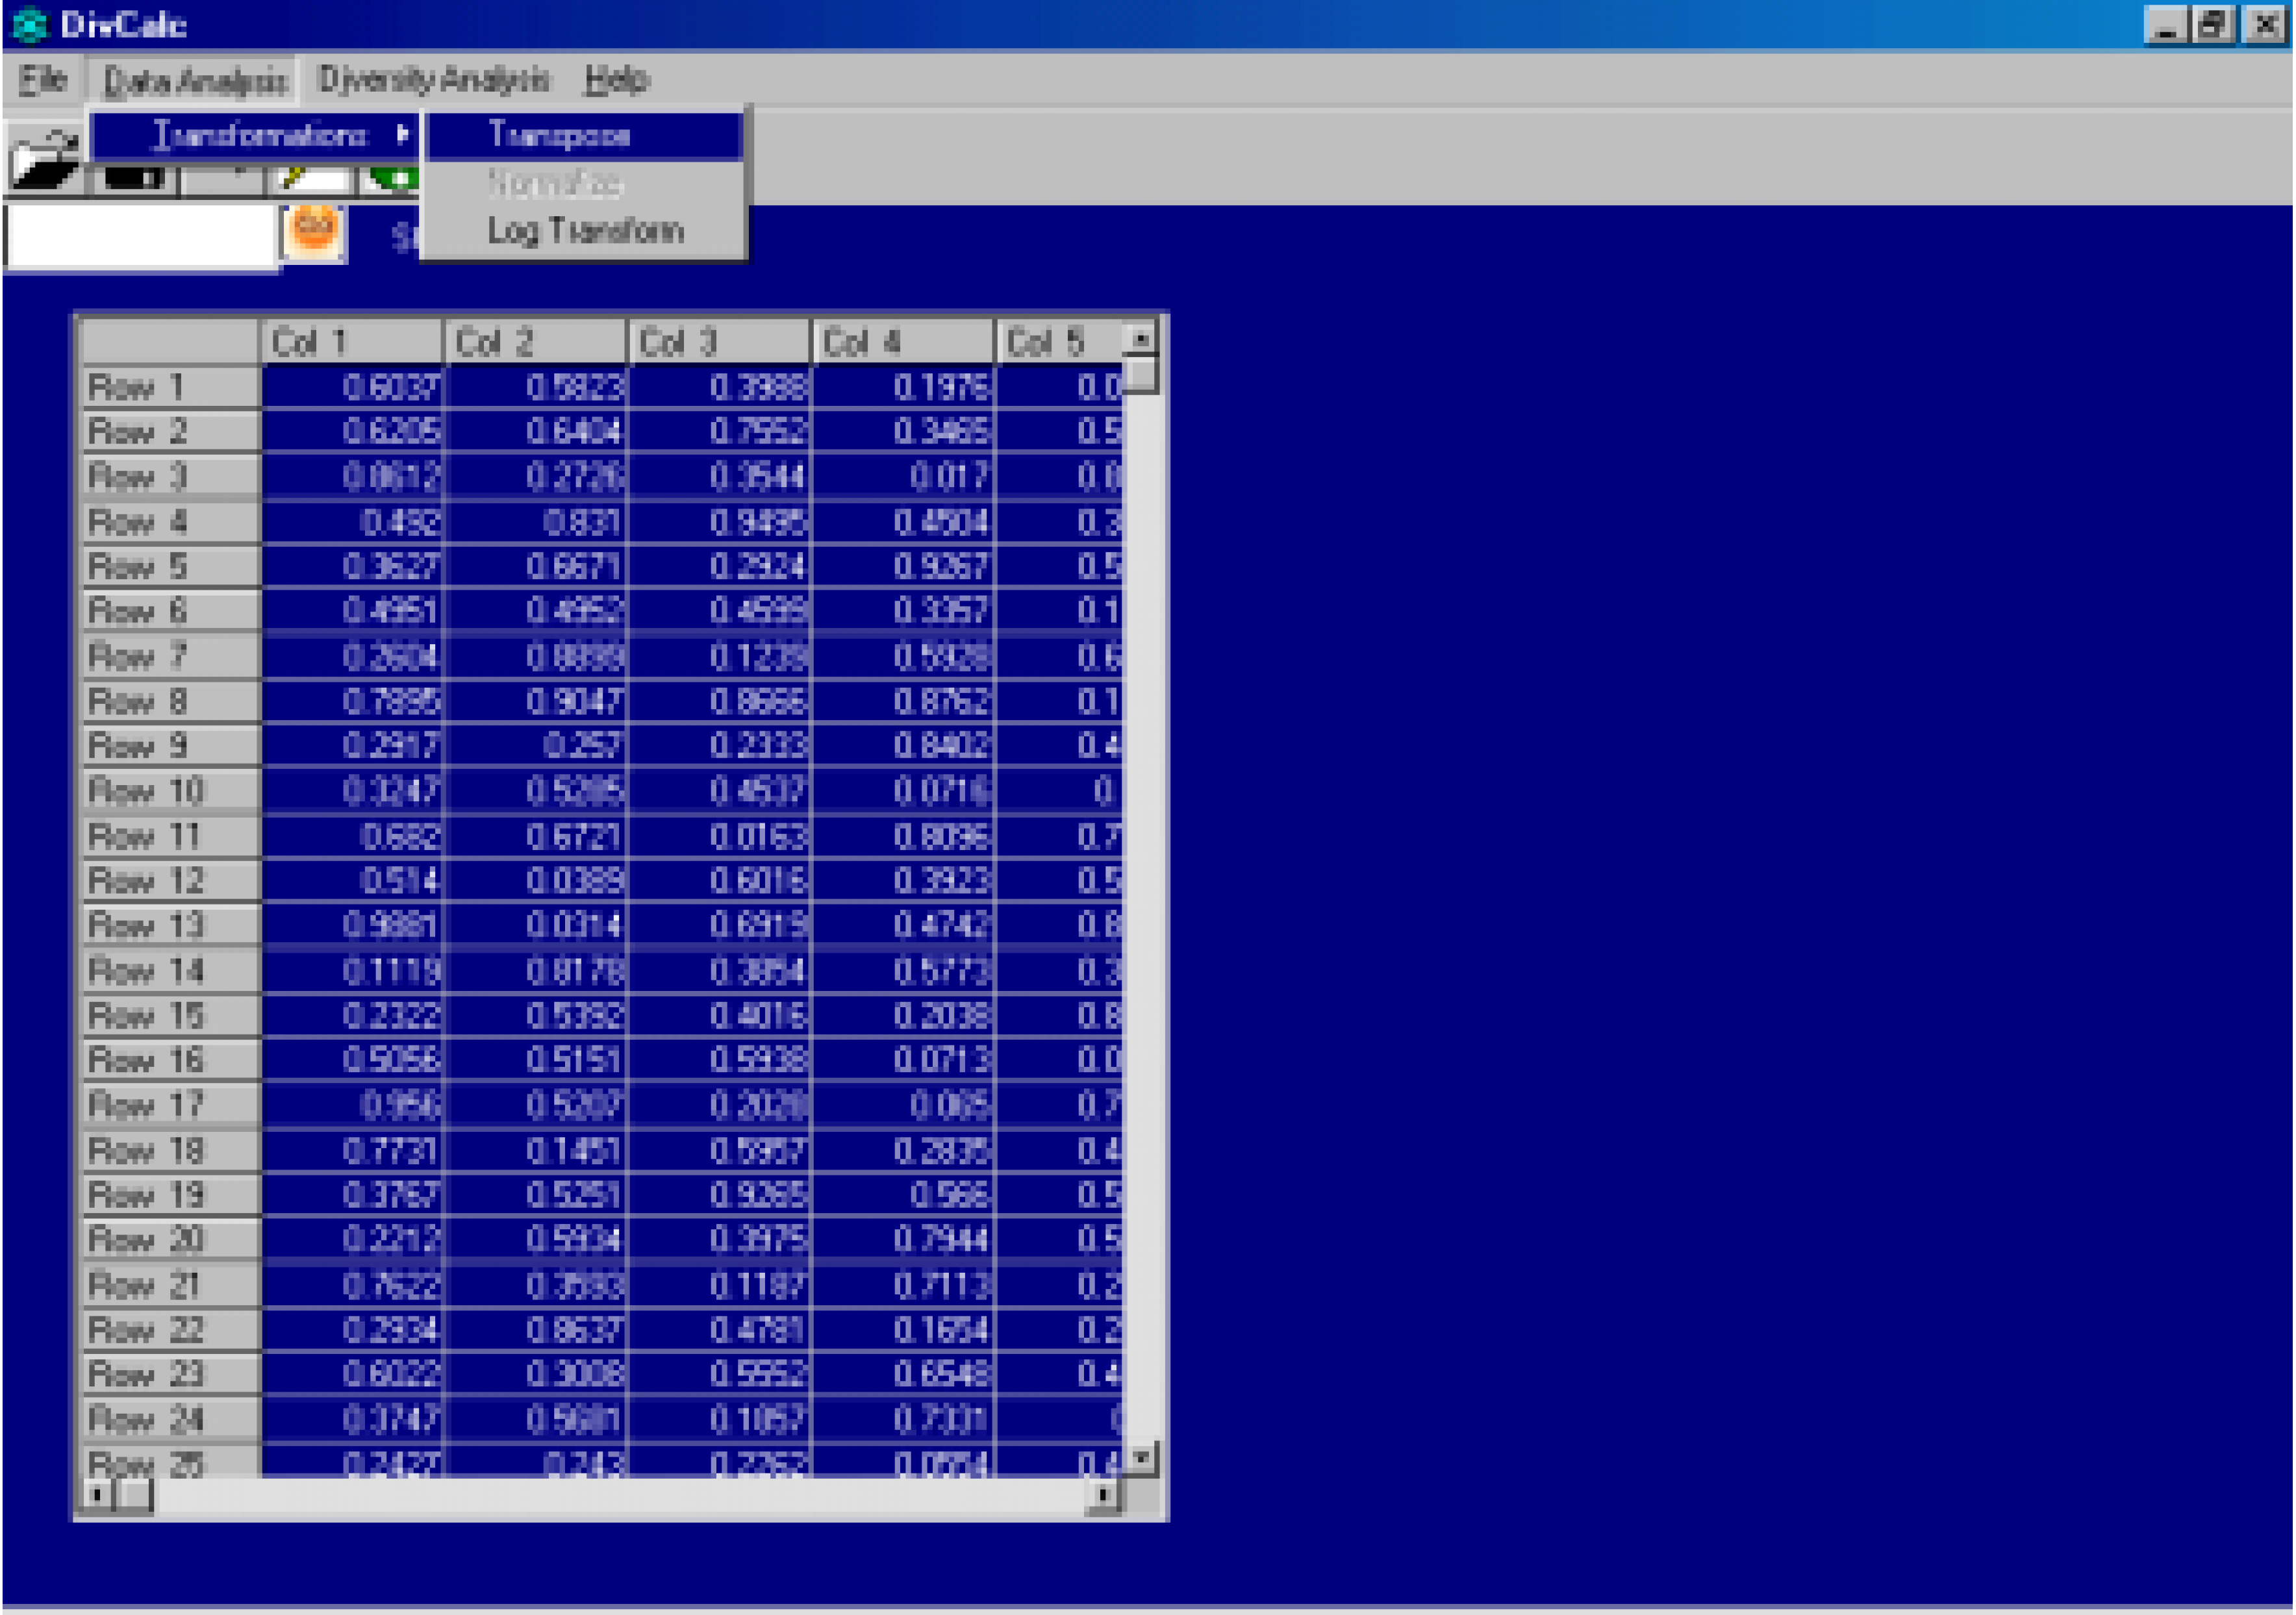2296x1615 pixels.
Task: Click the white text input field
Action: 140,236
